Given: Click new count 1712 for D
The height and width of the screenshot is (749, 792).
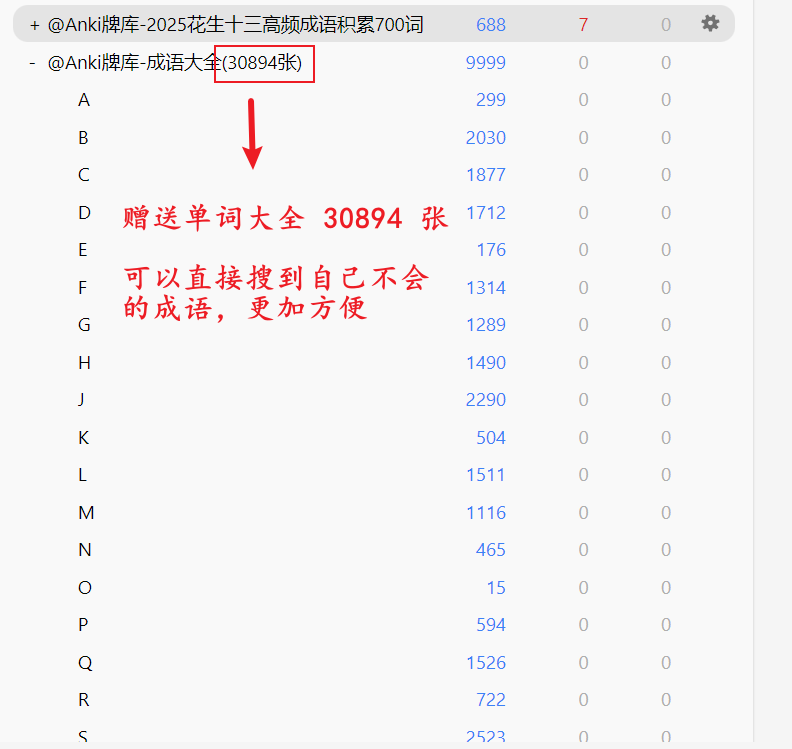Looking at the screenshot, I should (x=485, y=213).
